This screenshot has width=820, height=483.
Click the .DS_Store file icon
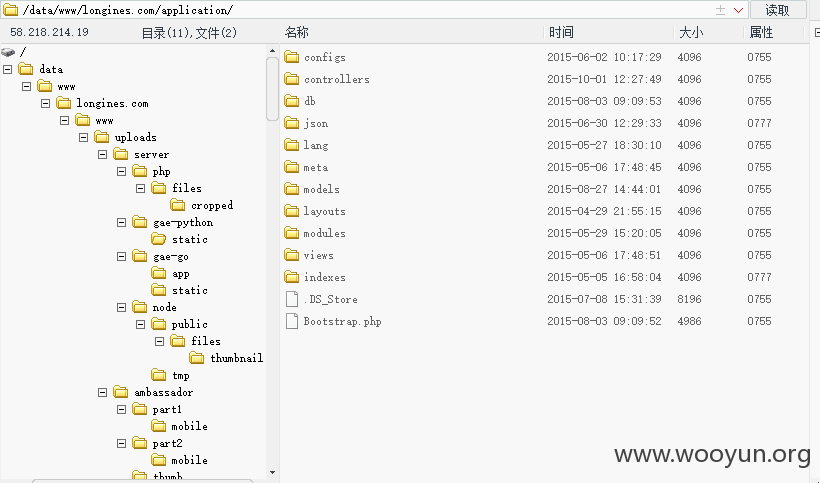click(292, 299)
